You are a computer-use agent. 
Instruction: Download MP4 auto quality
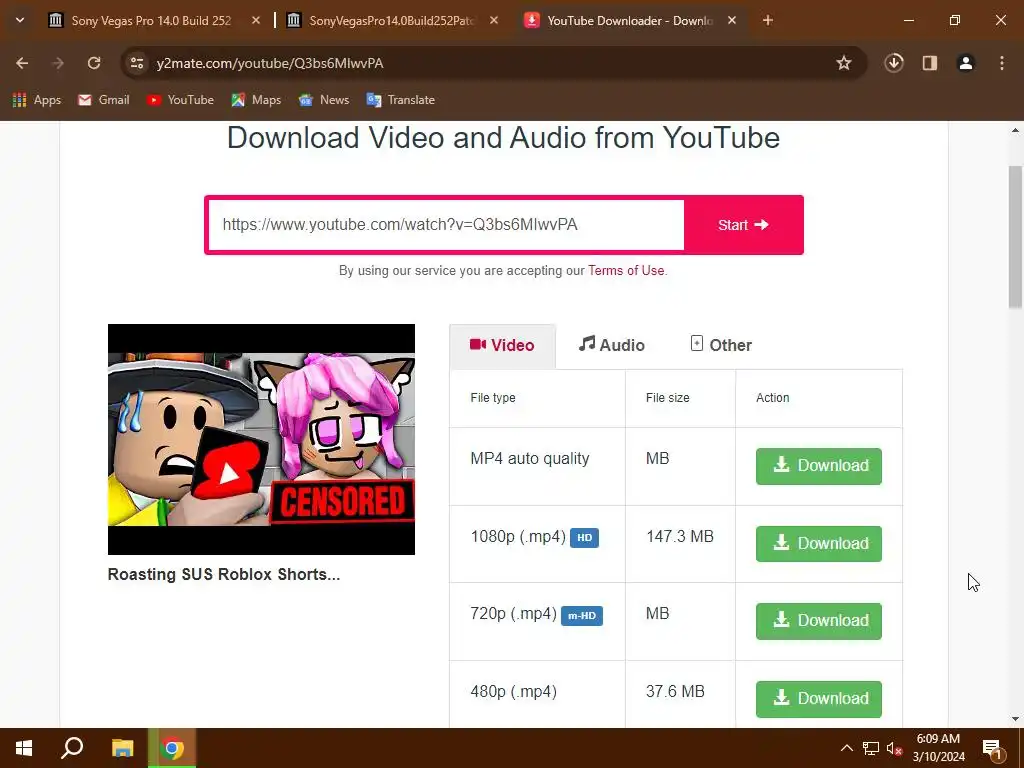818,466
